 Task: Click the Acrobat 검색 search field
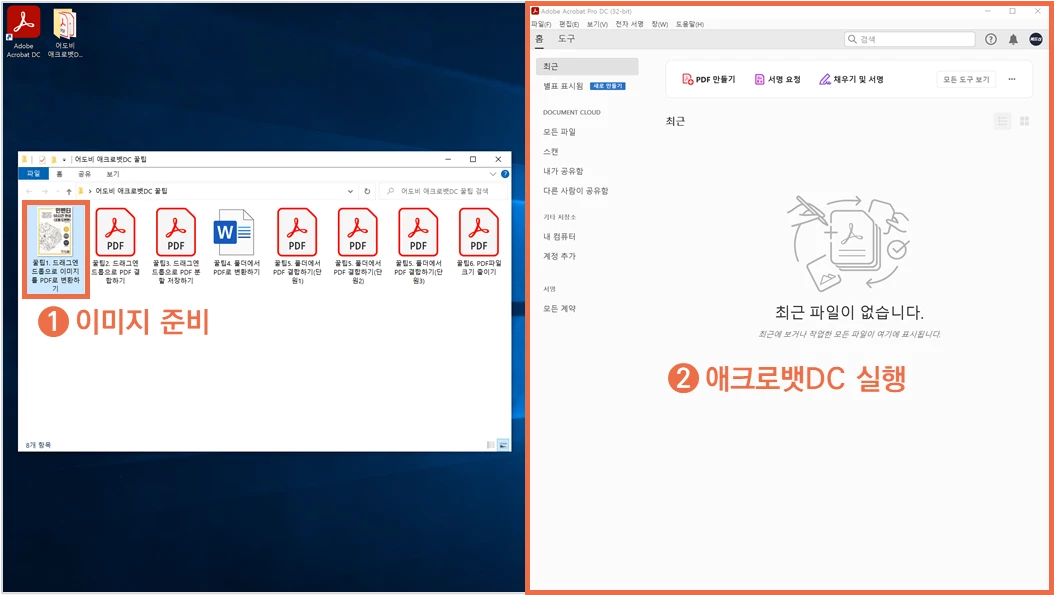coord(909,39)
